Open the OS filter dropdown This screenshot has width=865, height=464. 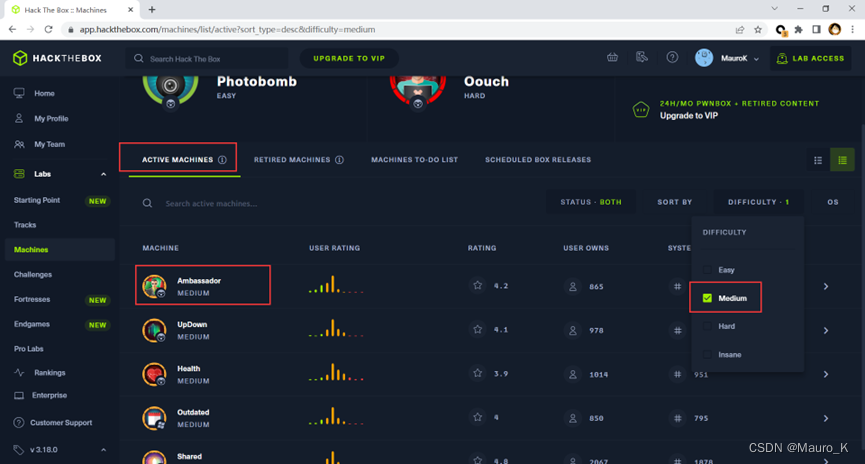833,202
